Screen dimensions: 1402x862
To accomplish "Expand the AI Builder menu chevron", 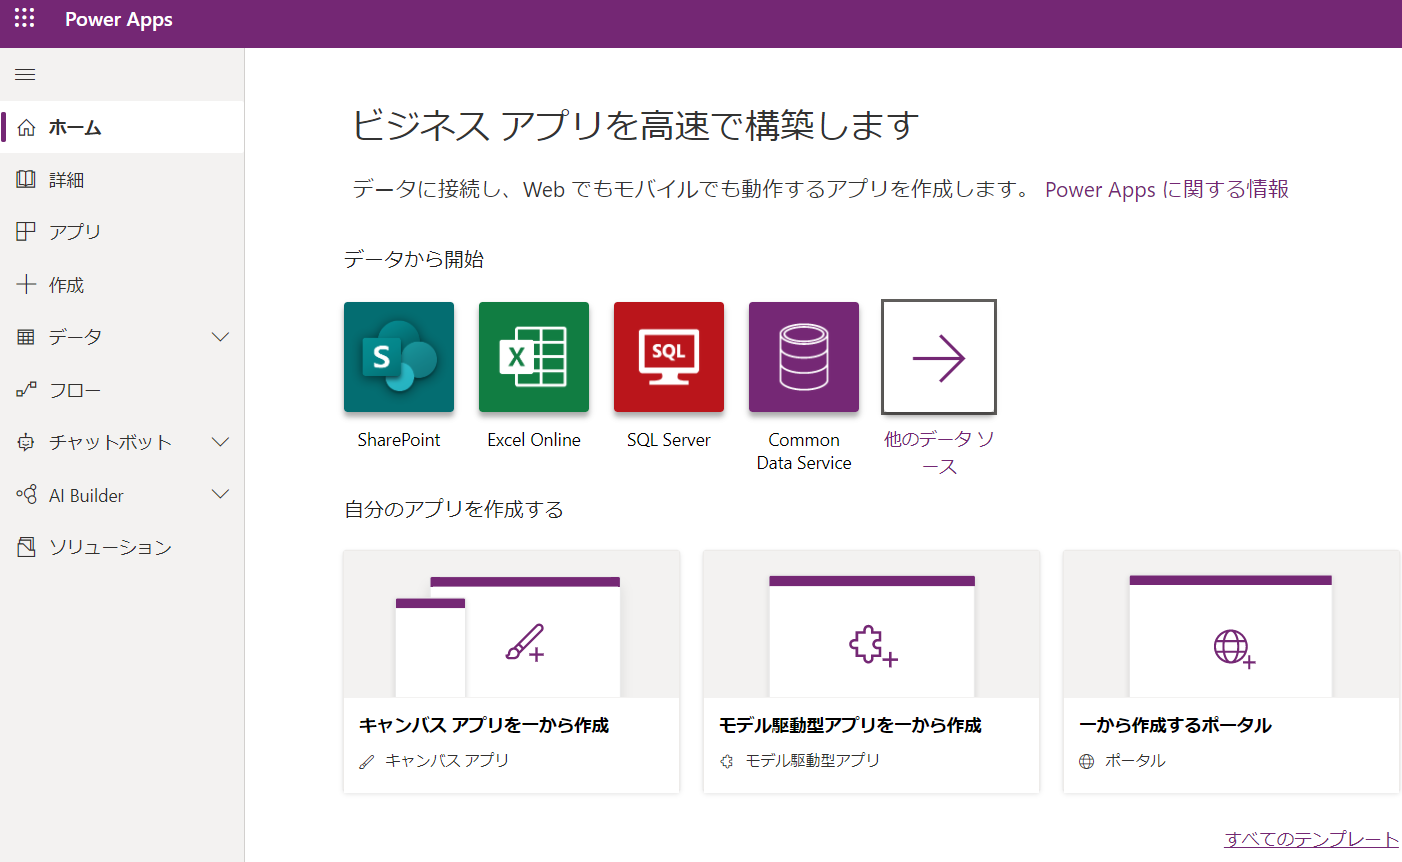I will 221,494.
